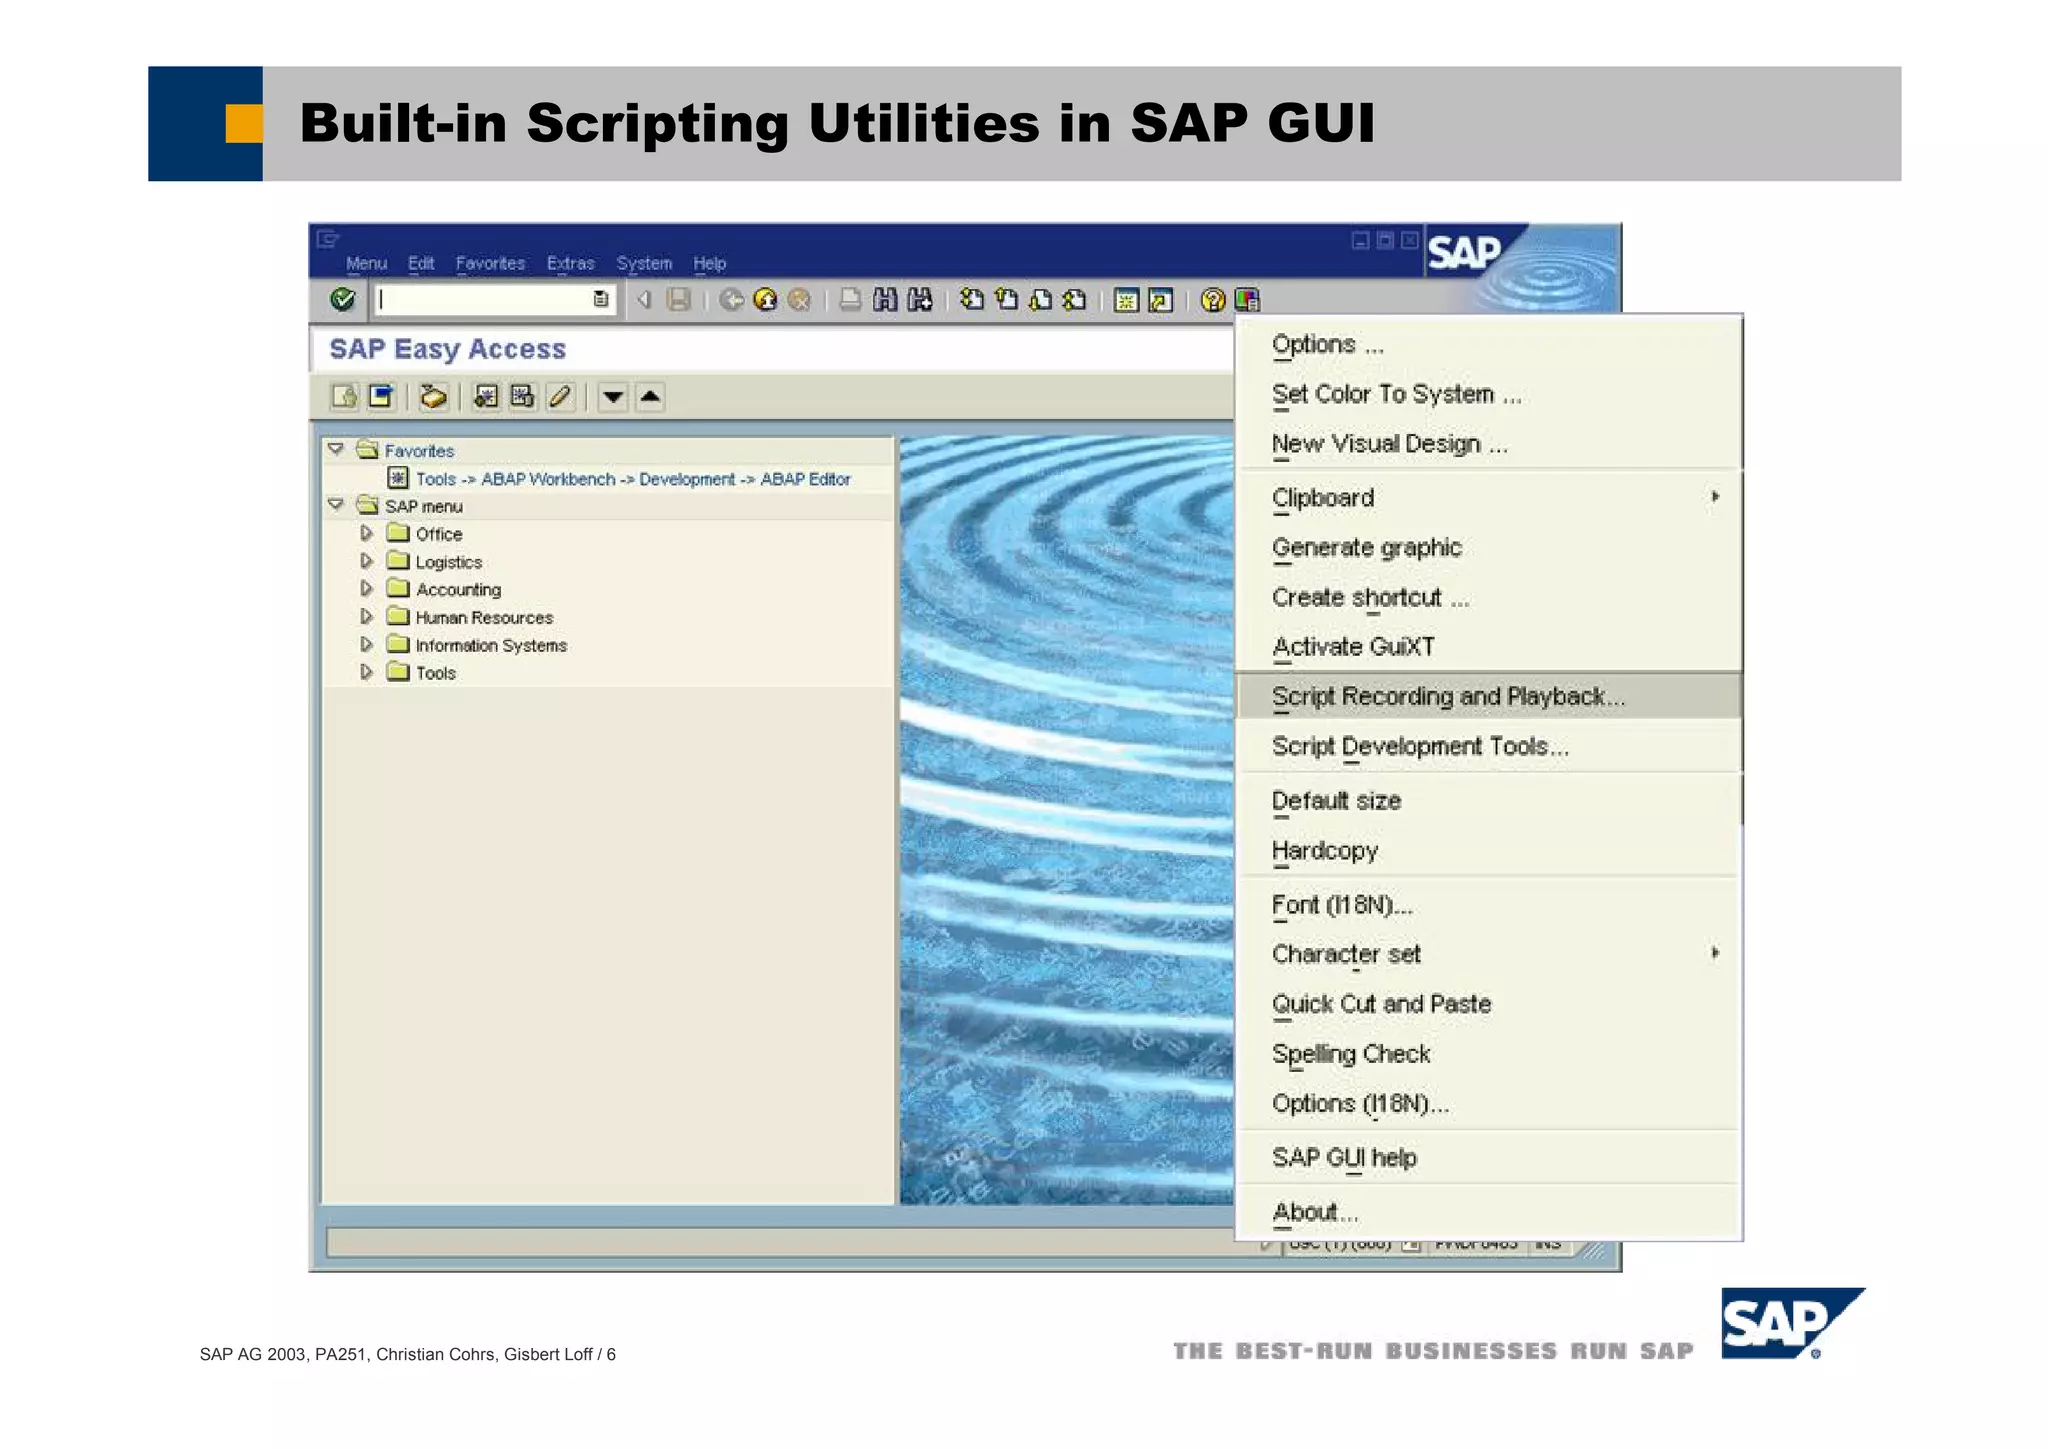This screenshot has width=2048, height=1449.
Task: Click the Cancel icon in toolbar
Action: [x=799, y=299]
